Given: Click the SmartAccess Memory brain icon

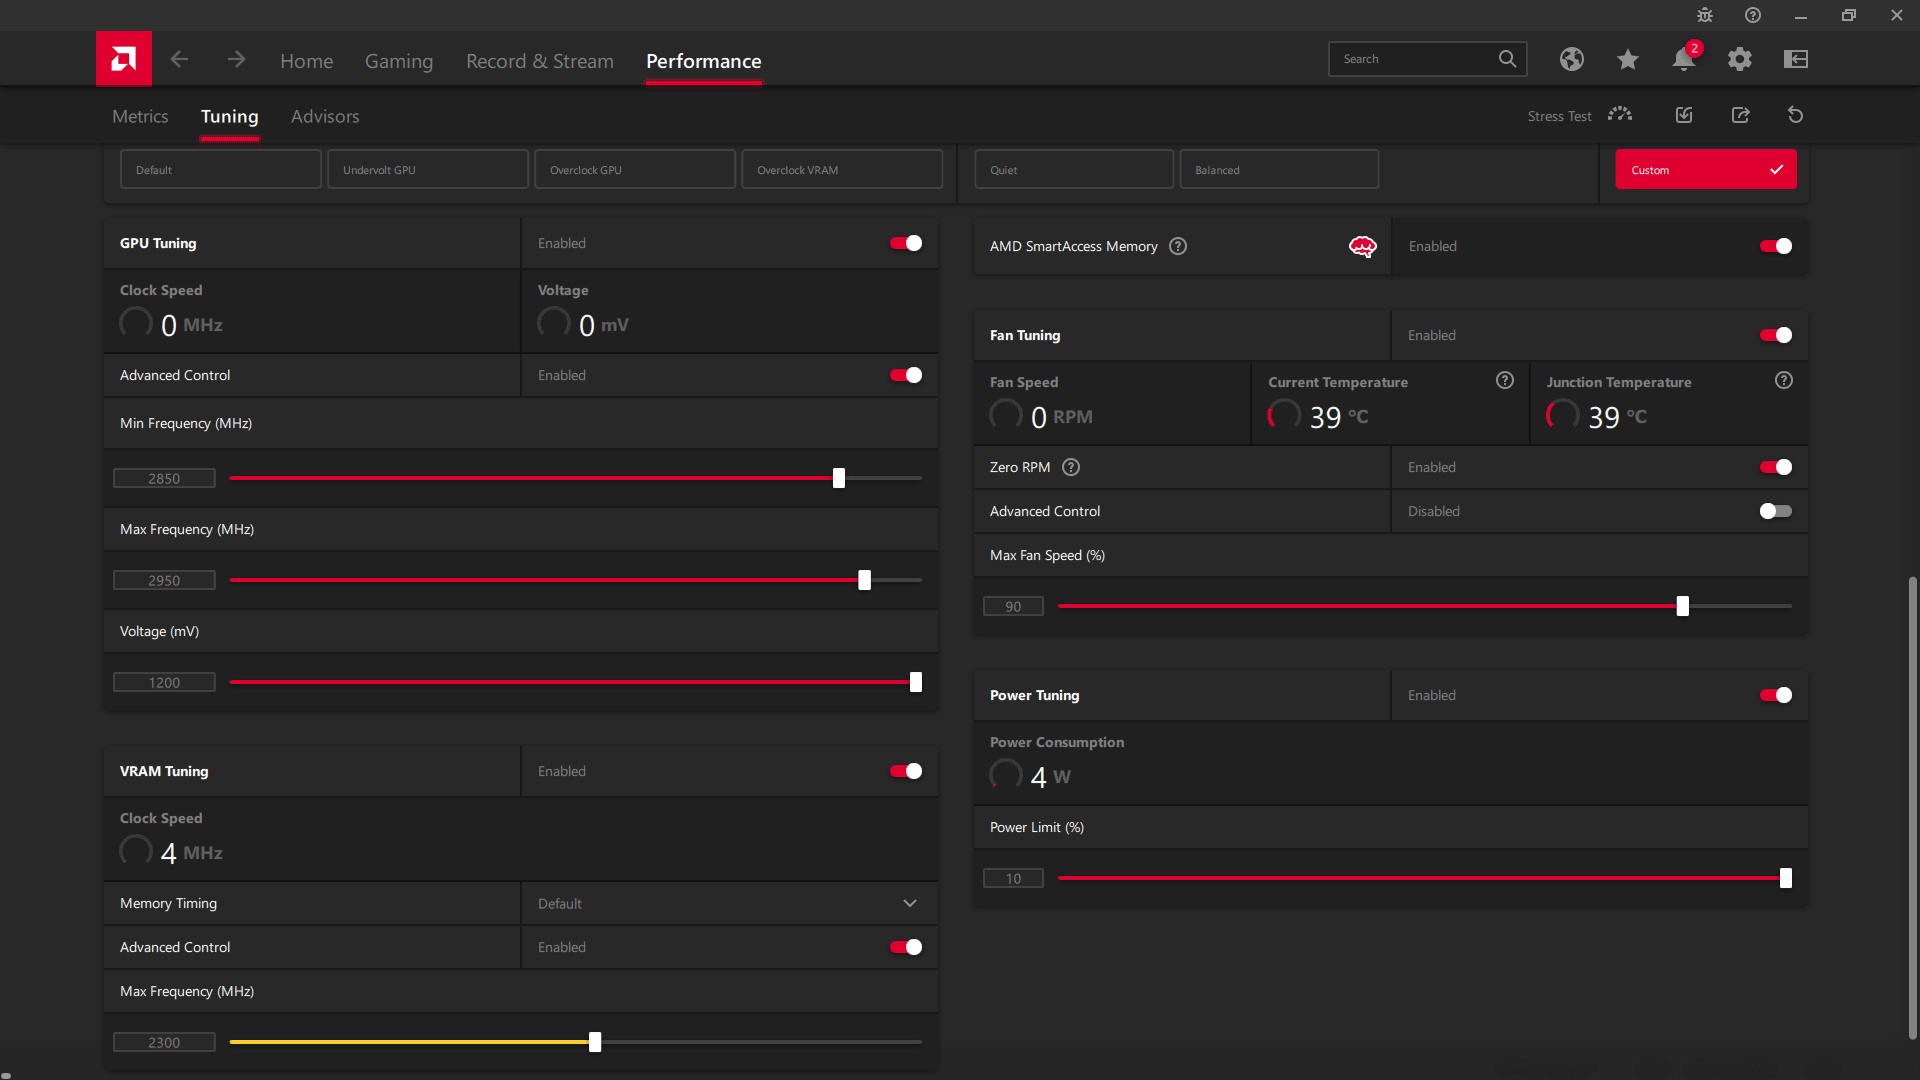Looking at the screenshot, I should 1363,246.
